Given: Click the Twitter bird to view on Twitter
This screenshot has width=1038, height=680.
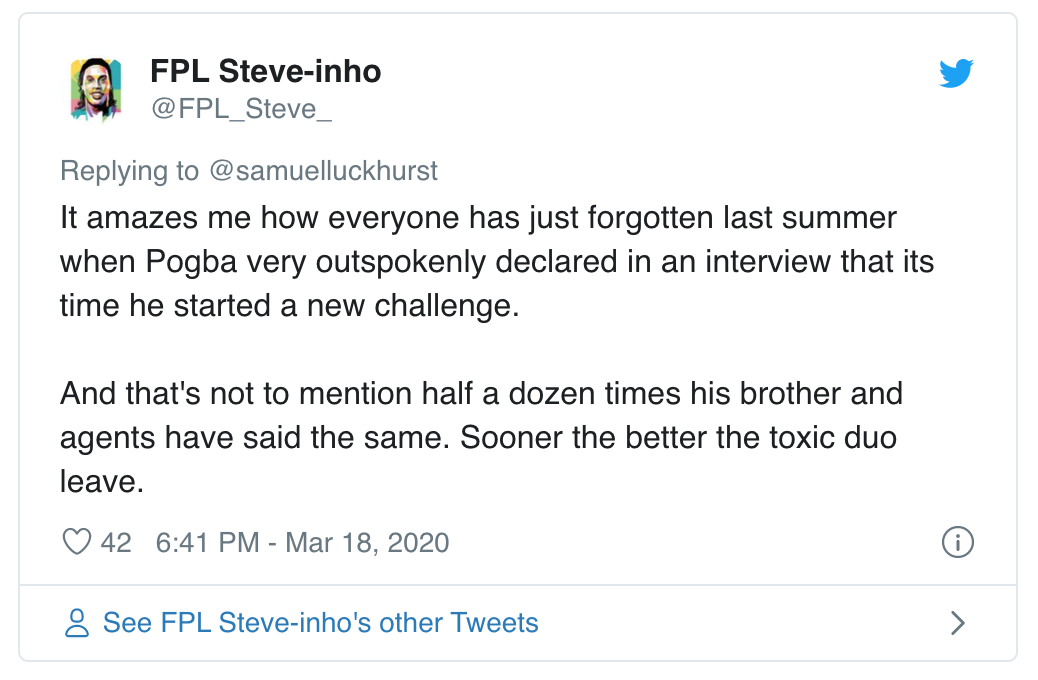Looking at the screenshot, I should coord(957,72).
